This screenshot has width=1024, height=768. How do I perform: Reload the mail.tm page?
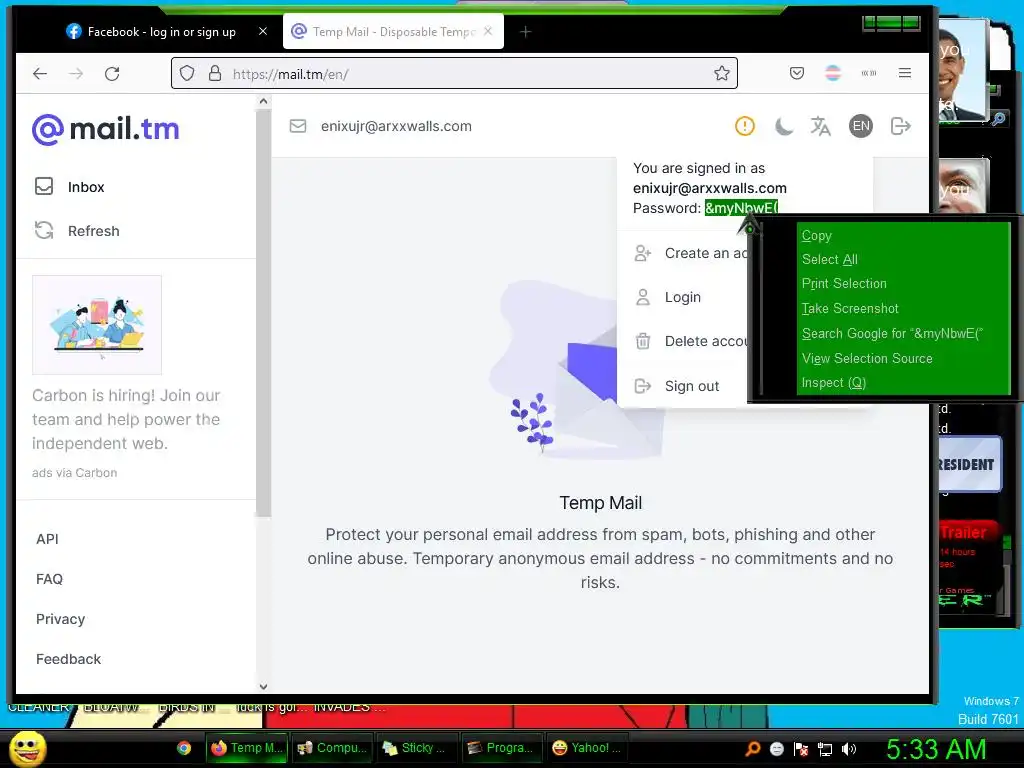click(112, 73)
